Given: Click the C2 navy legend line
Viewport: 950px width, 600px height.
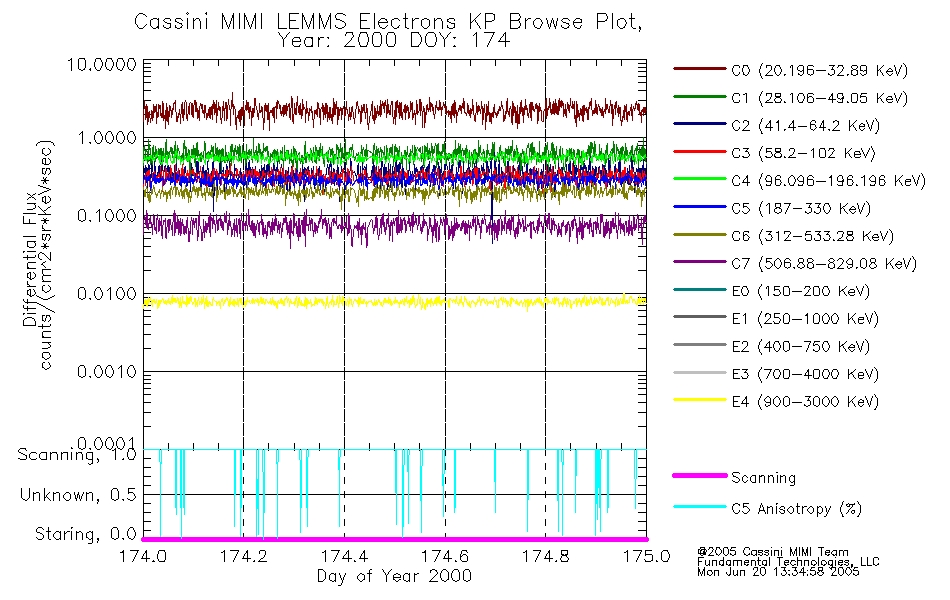Looking at the screenshot, I should [699, 124].
